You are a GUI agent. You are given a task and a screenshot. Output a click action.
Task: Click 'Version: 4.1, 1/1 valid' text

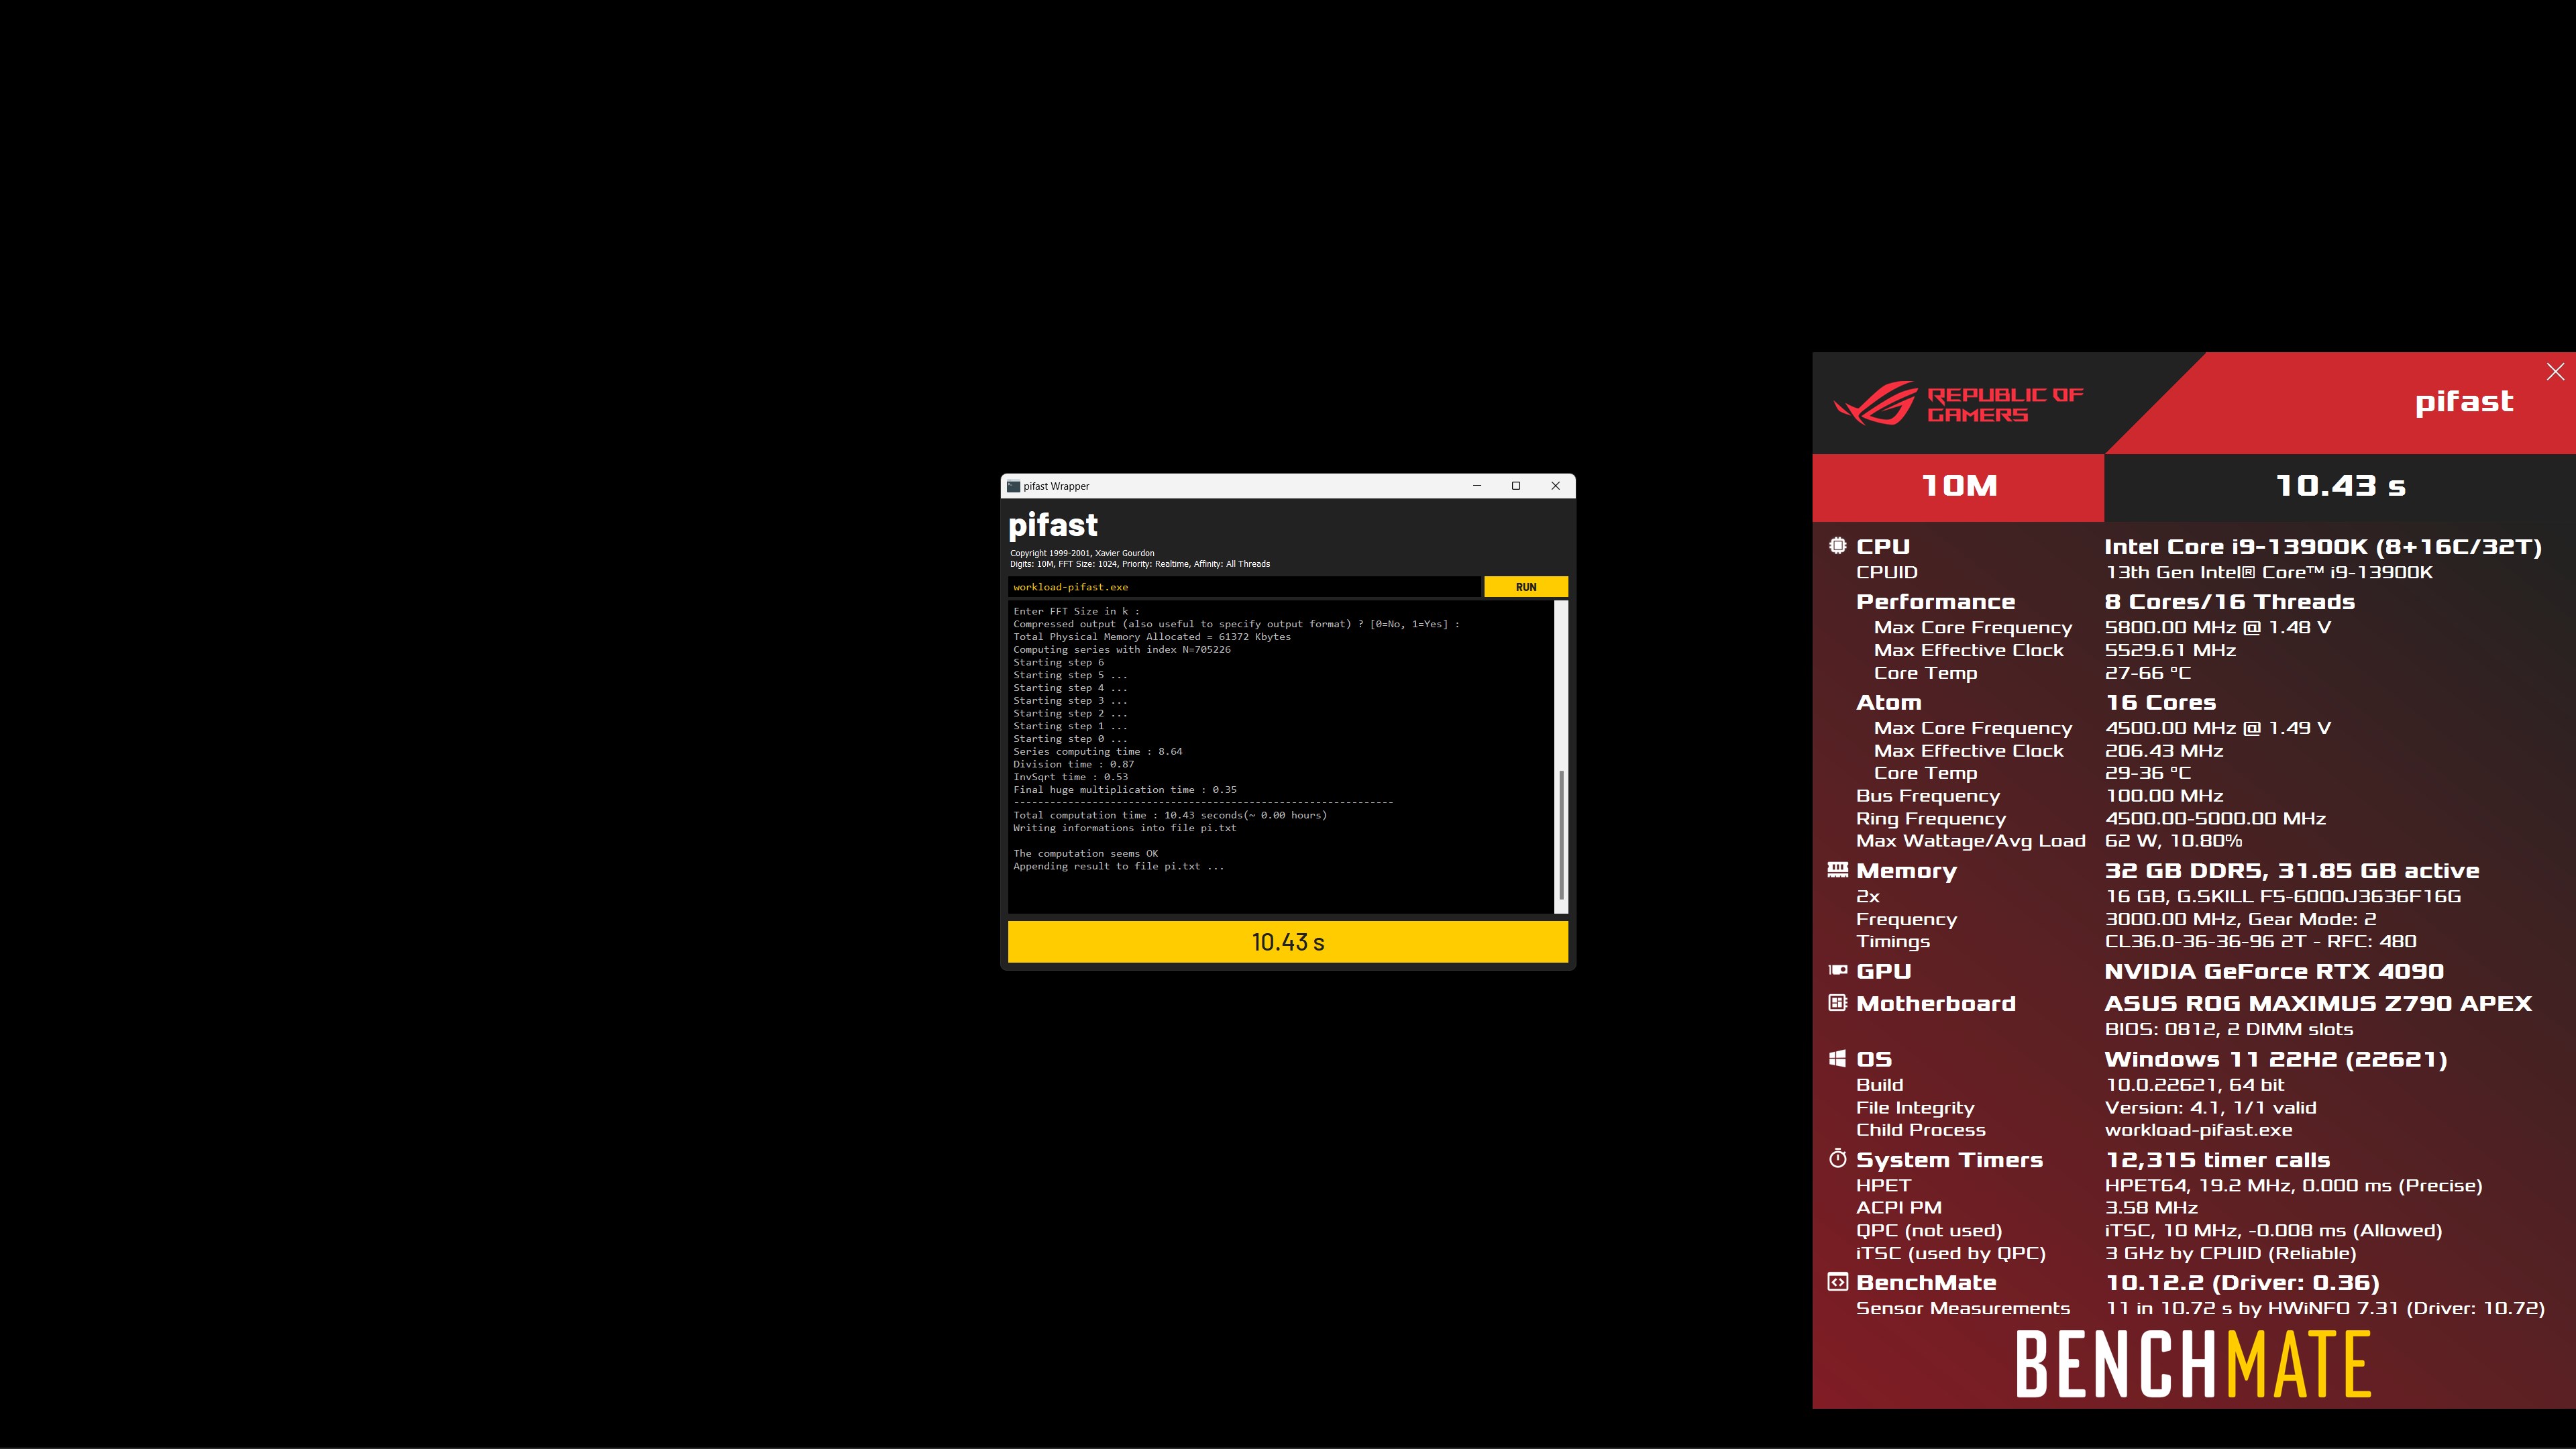pos(2210,1108)
